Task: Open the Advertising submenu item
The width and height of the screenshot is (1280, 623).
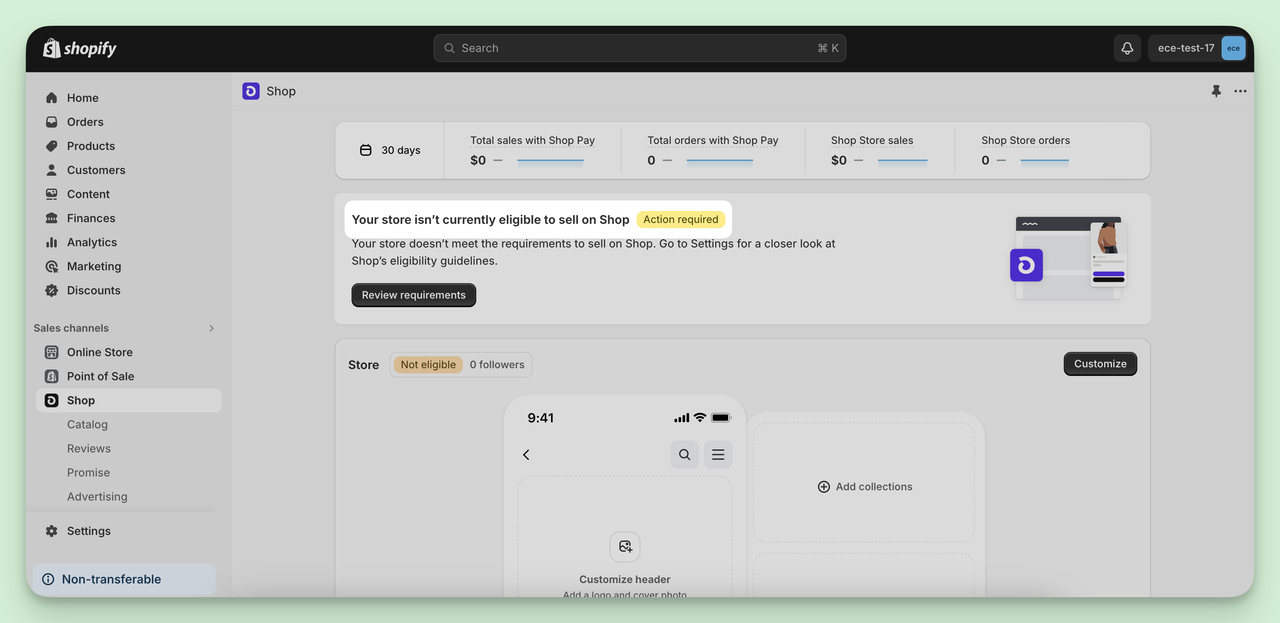Action: 97,496
